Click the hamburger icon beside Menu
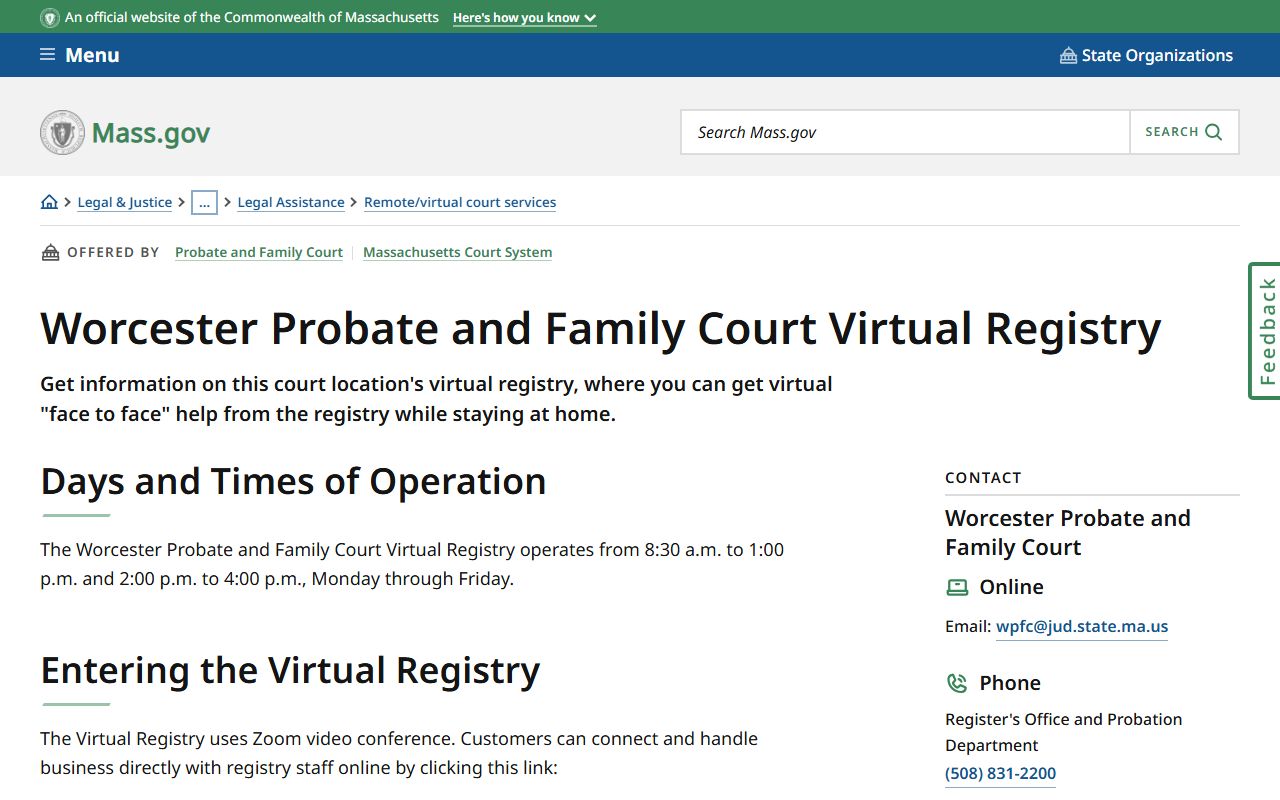This screenshot has width=1280, height=800. [x=47, y=54]
